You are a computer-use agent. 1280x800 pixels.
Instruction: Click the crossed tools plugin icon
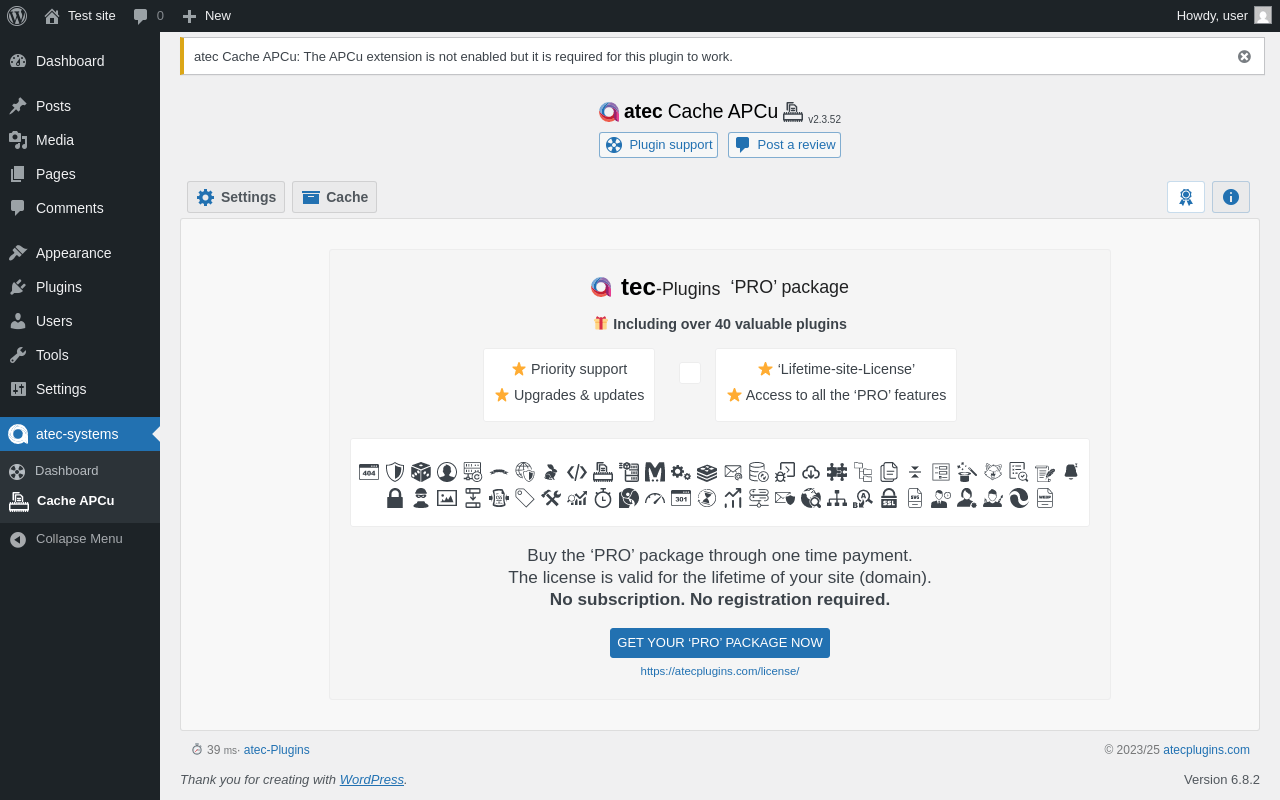(551, 498)
